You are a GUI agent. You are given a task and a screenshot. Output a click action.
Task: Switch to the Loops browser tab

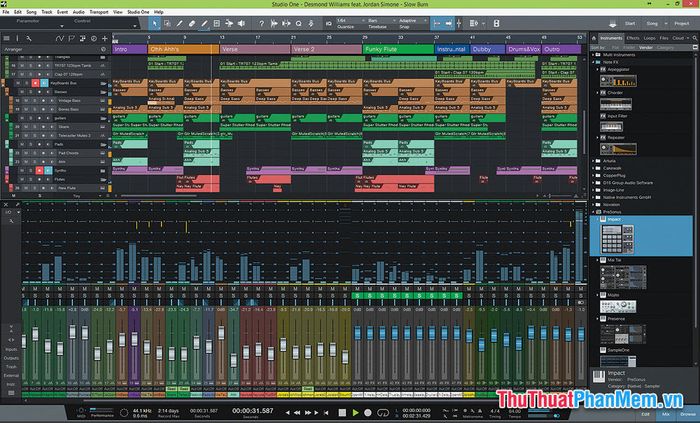point(650,38)
